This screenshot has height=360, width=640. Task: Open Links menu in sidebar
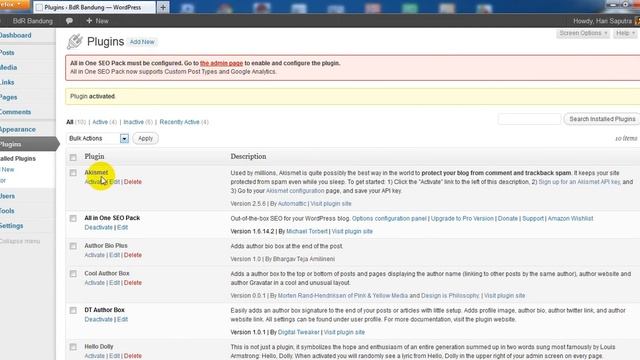[7, 82]
